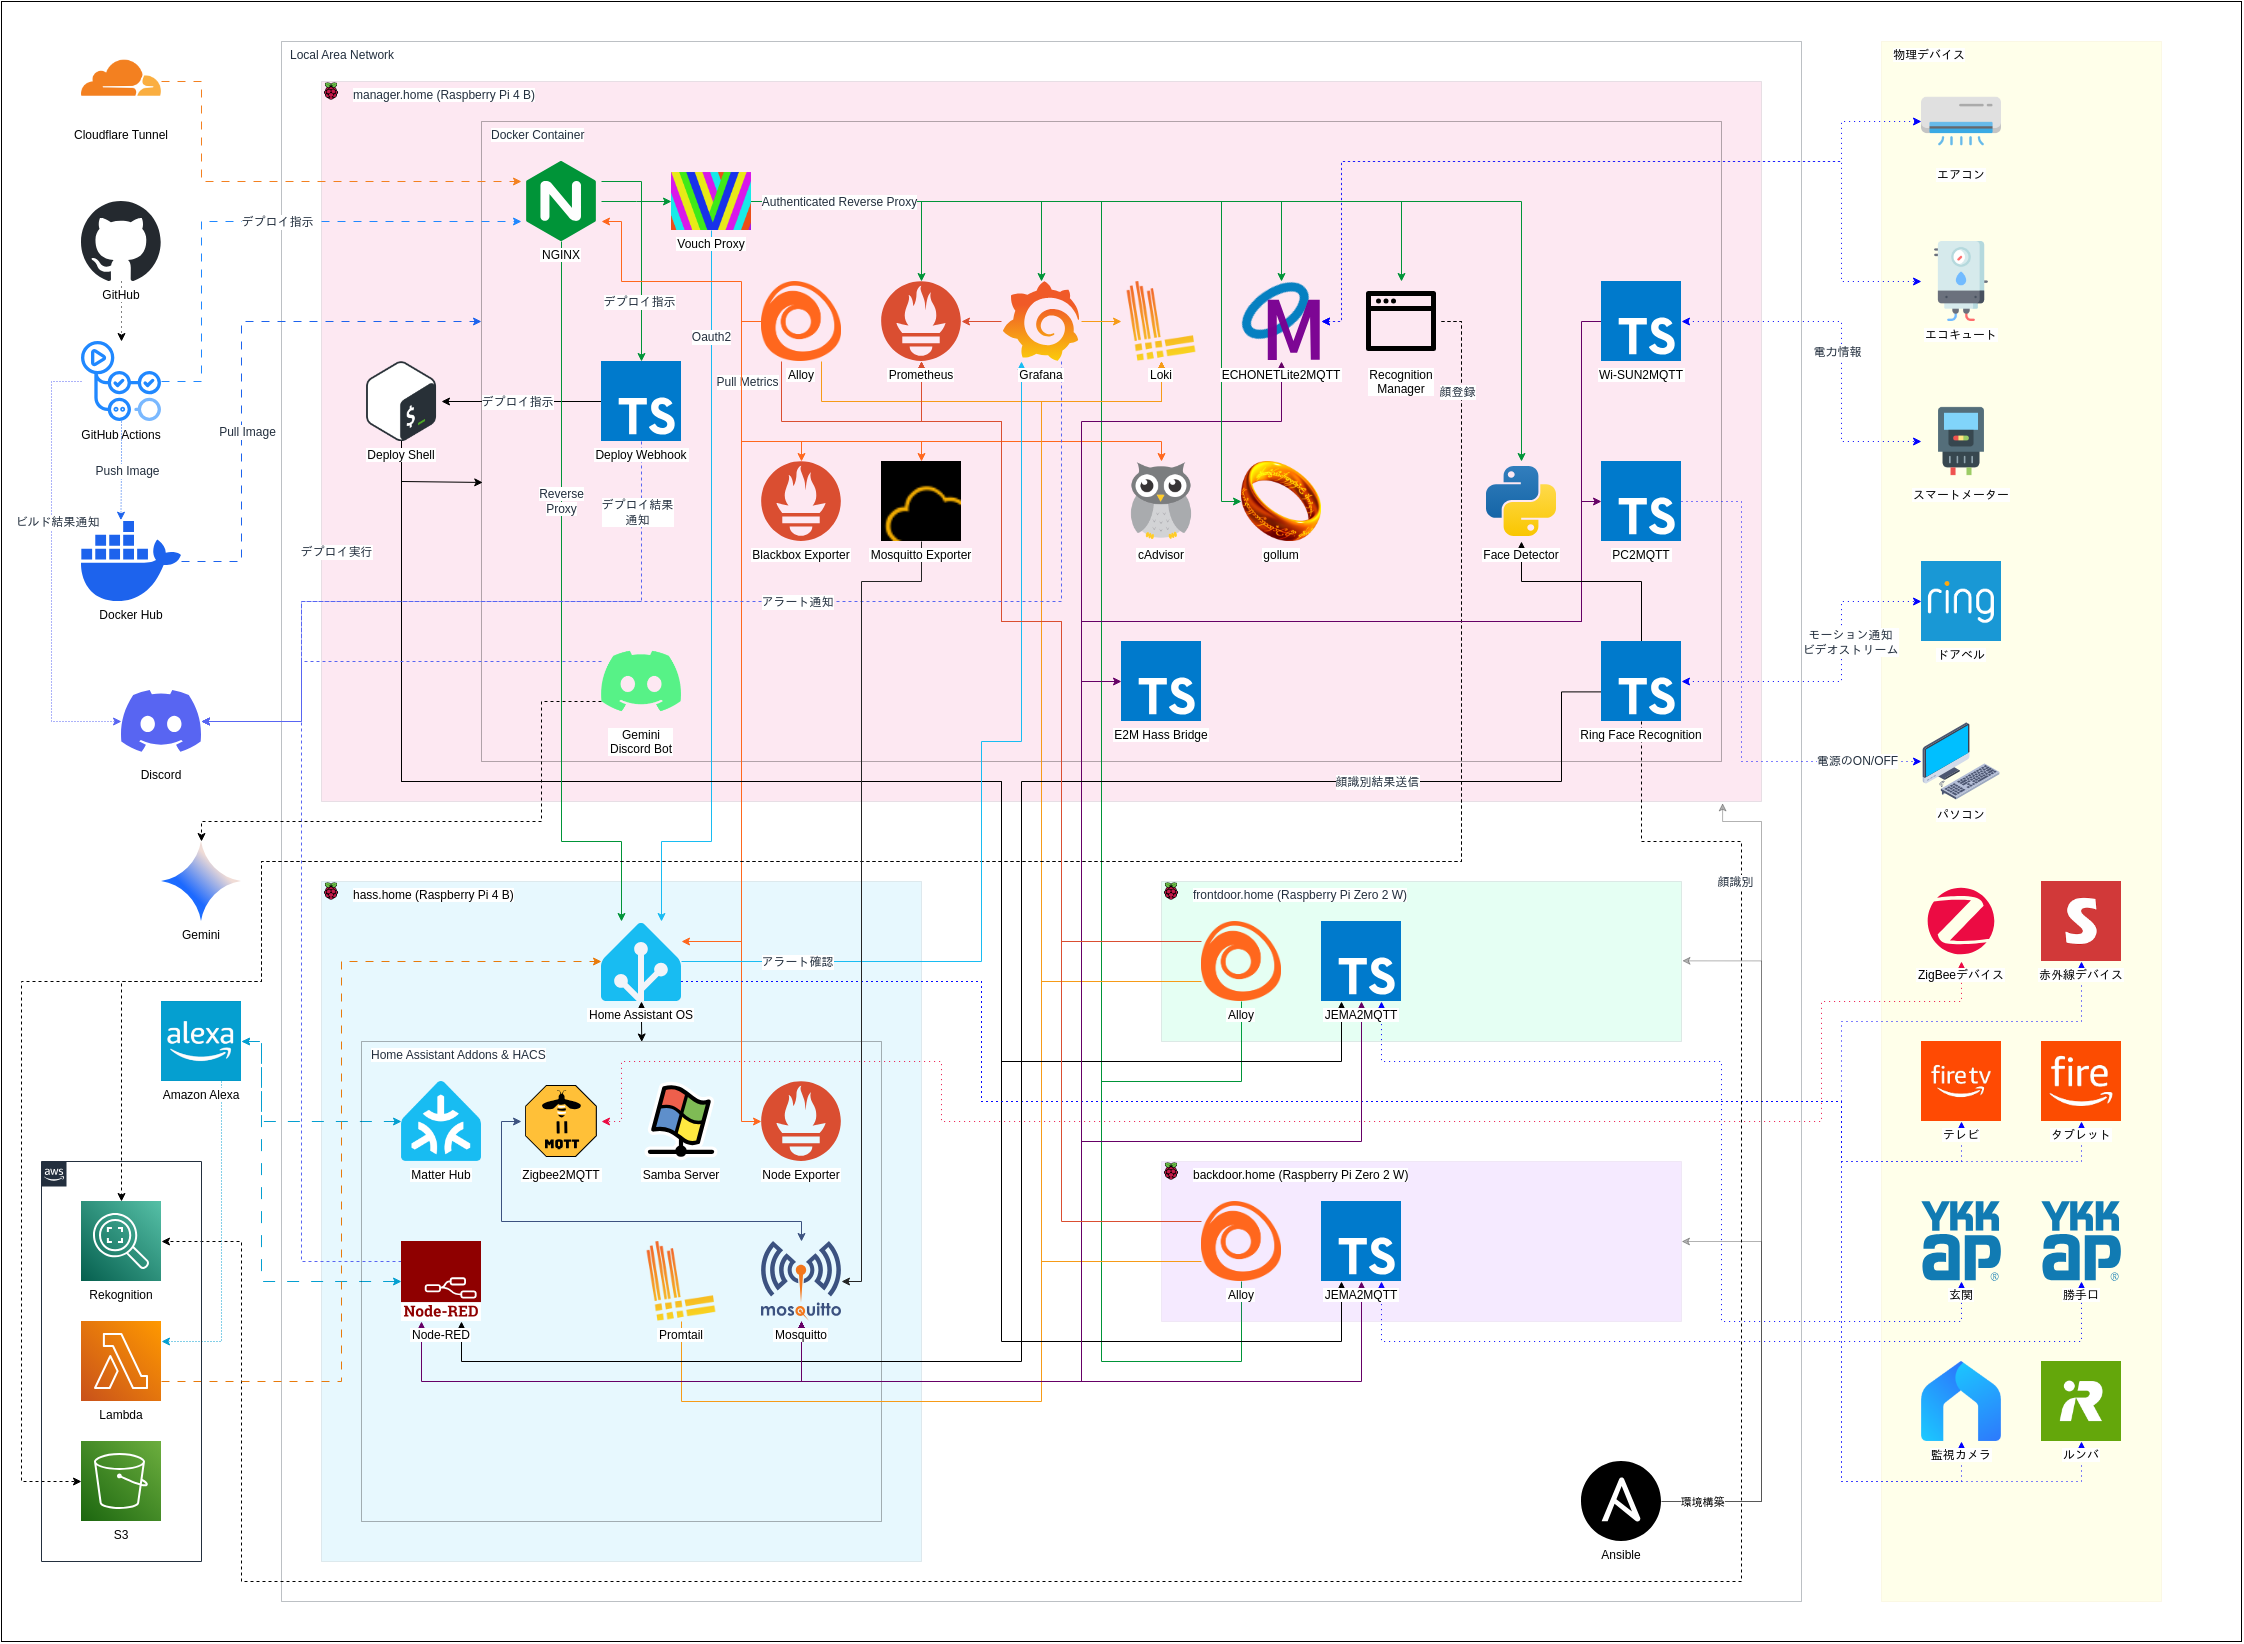Click the Amazon Alexa icon
This screenshot has height=1644, width=2244.
[x=201, y=1041]
